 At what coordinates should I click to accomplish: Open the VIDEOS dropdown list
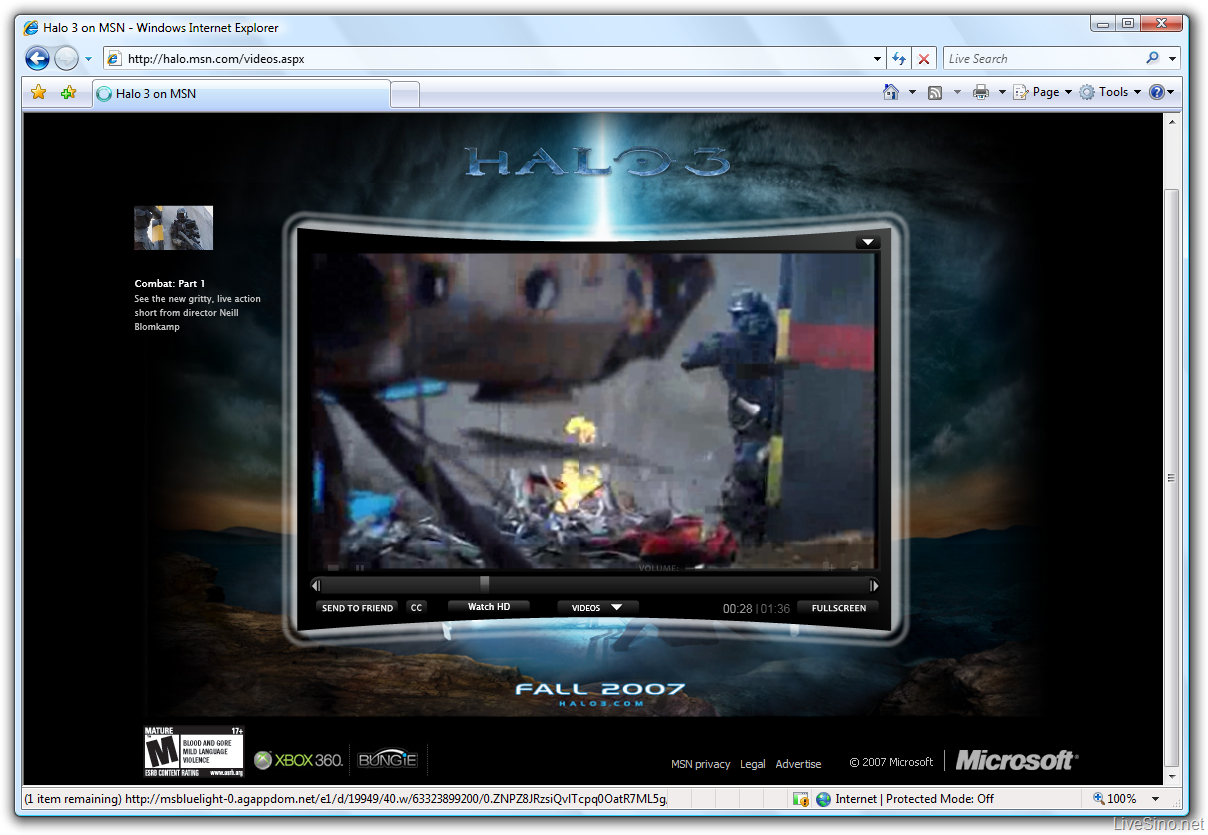(597, 607)
